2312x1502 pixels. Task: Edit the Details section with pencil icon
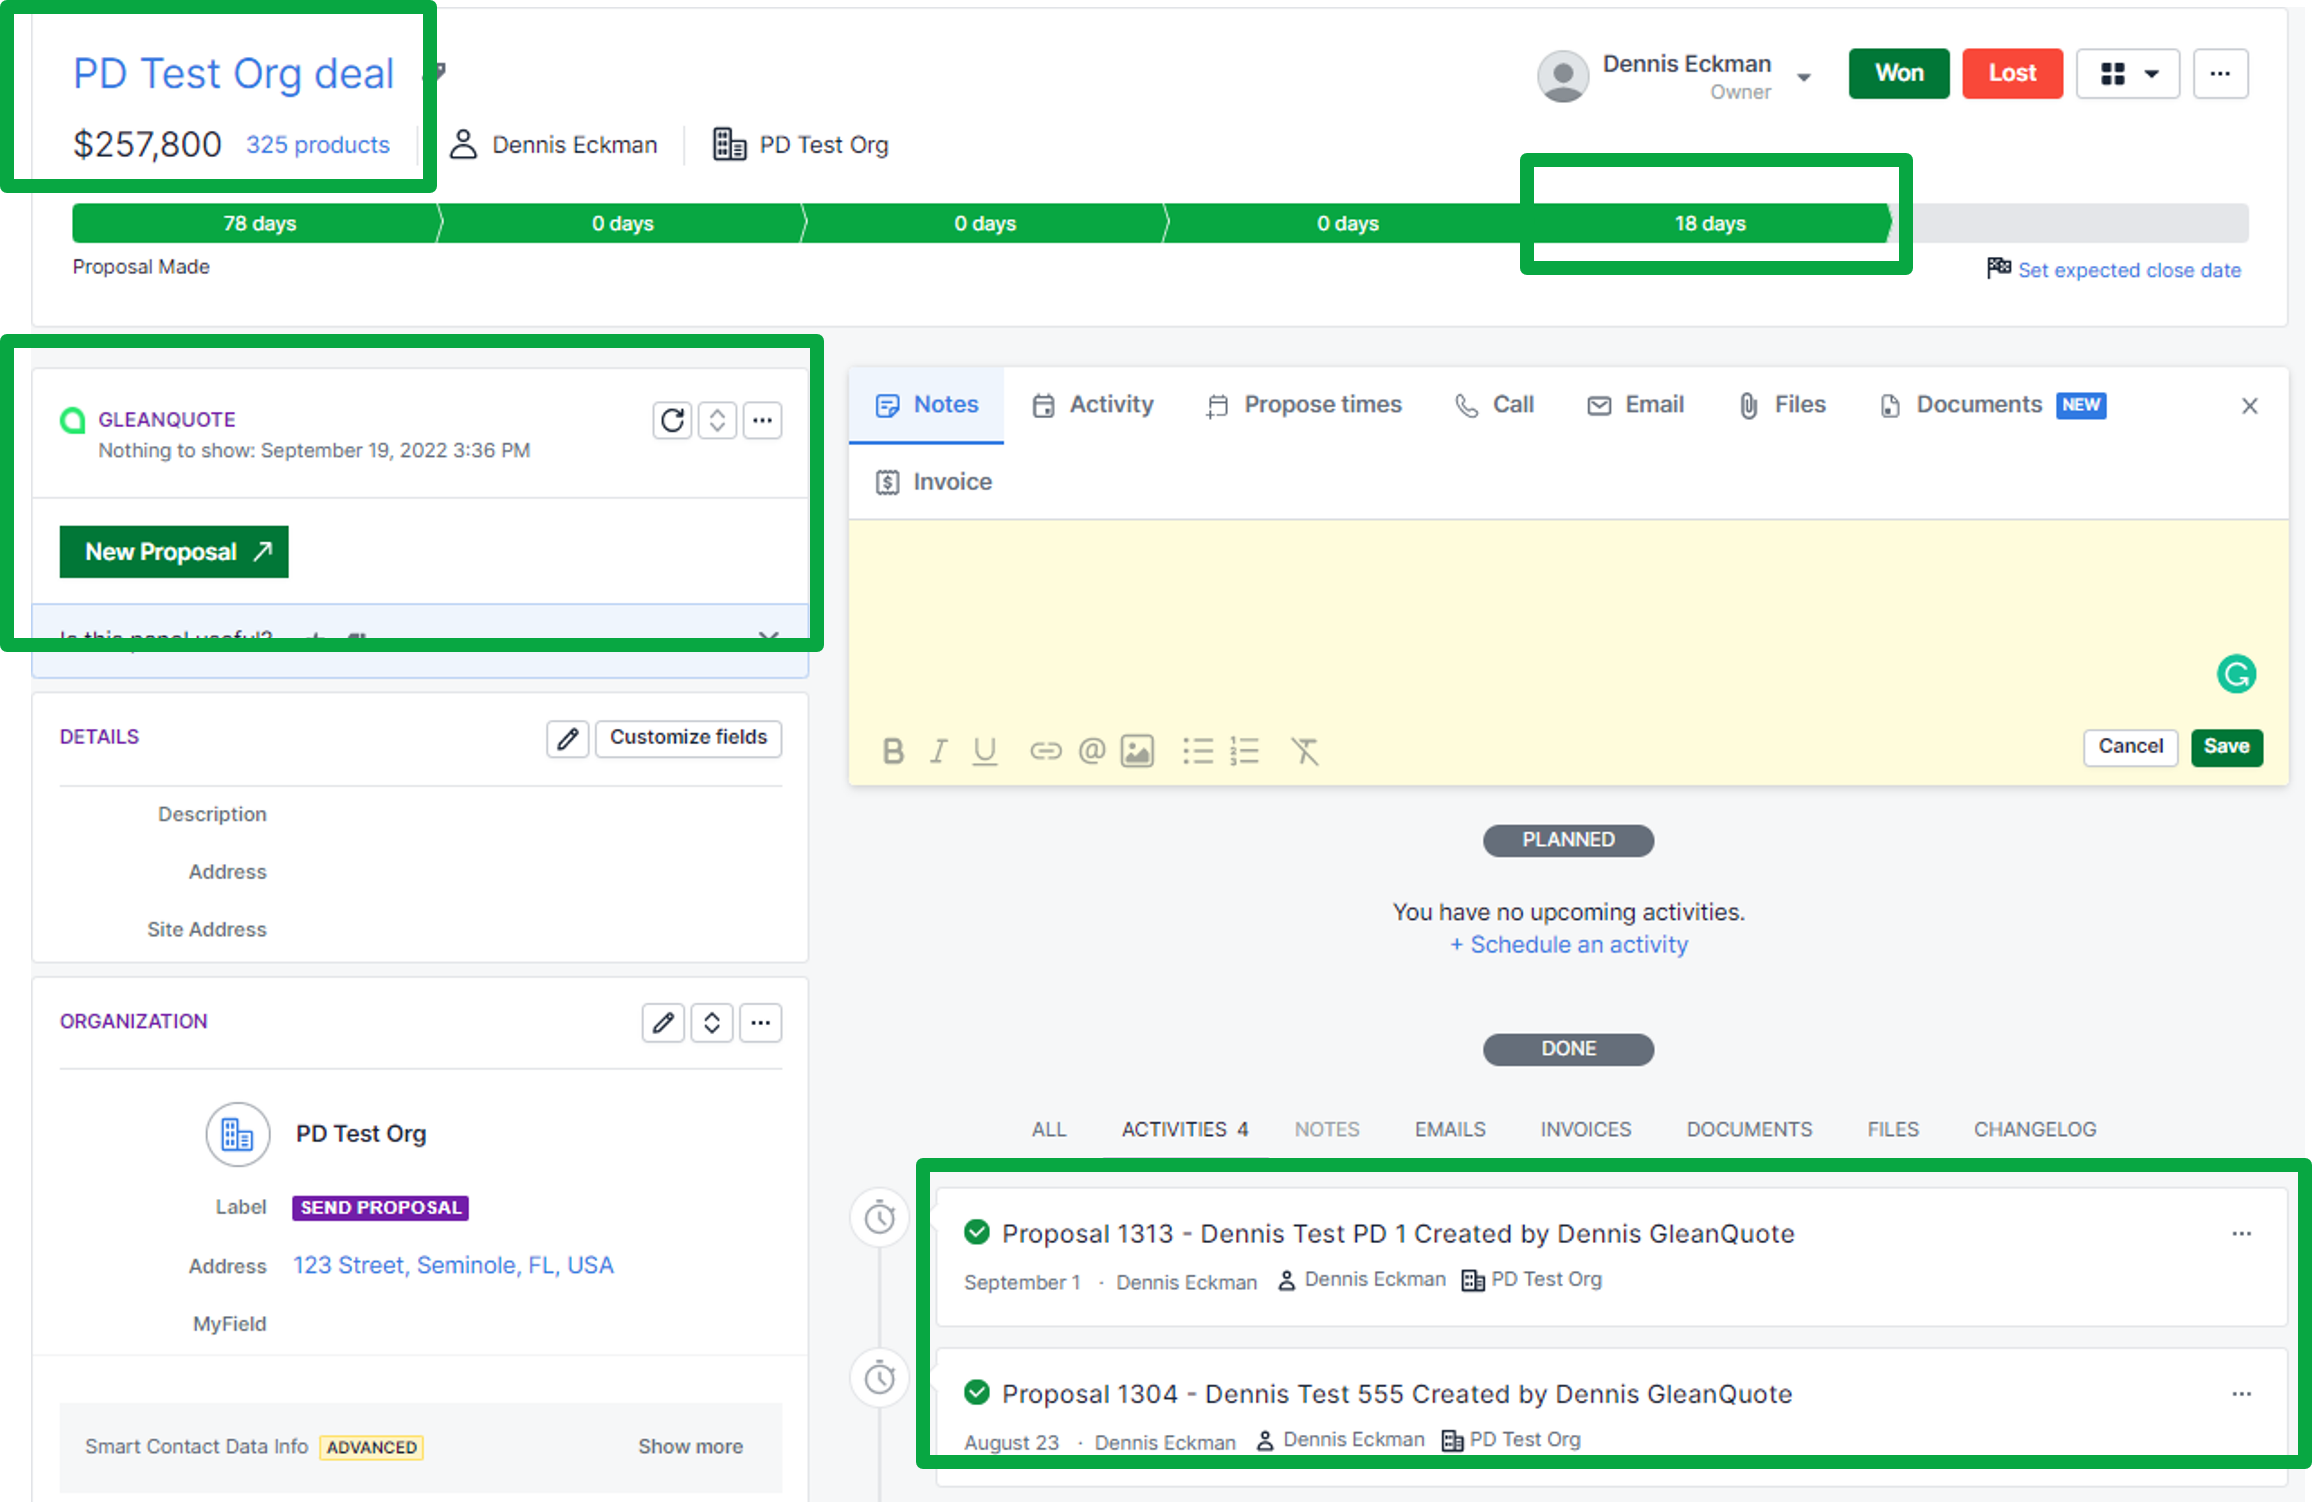567,739
